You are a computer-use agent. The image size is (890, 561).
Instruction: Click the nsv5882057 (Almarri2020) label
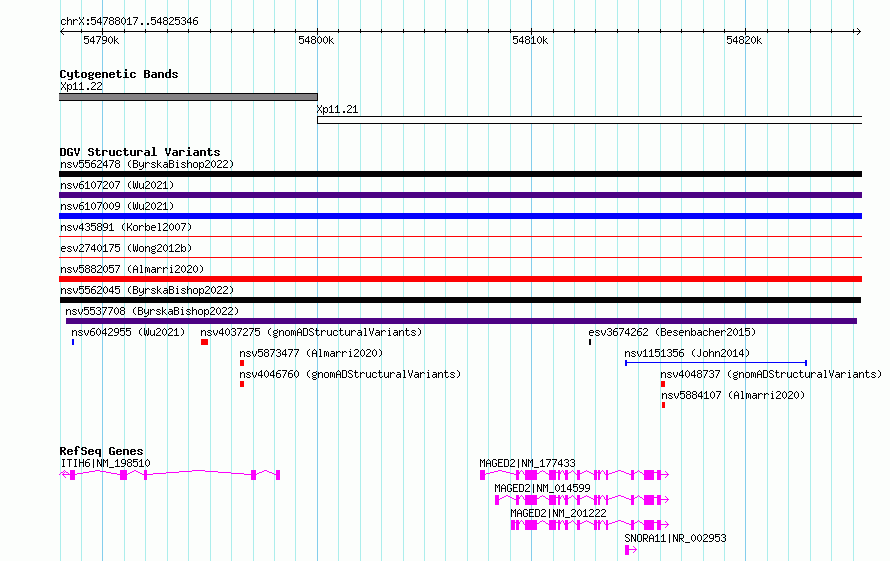[132, 269]
